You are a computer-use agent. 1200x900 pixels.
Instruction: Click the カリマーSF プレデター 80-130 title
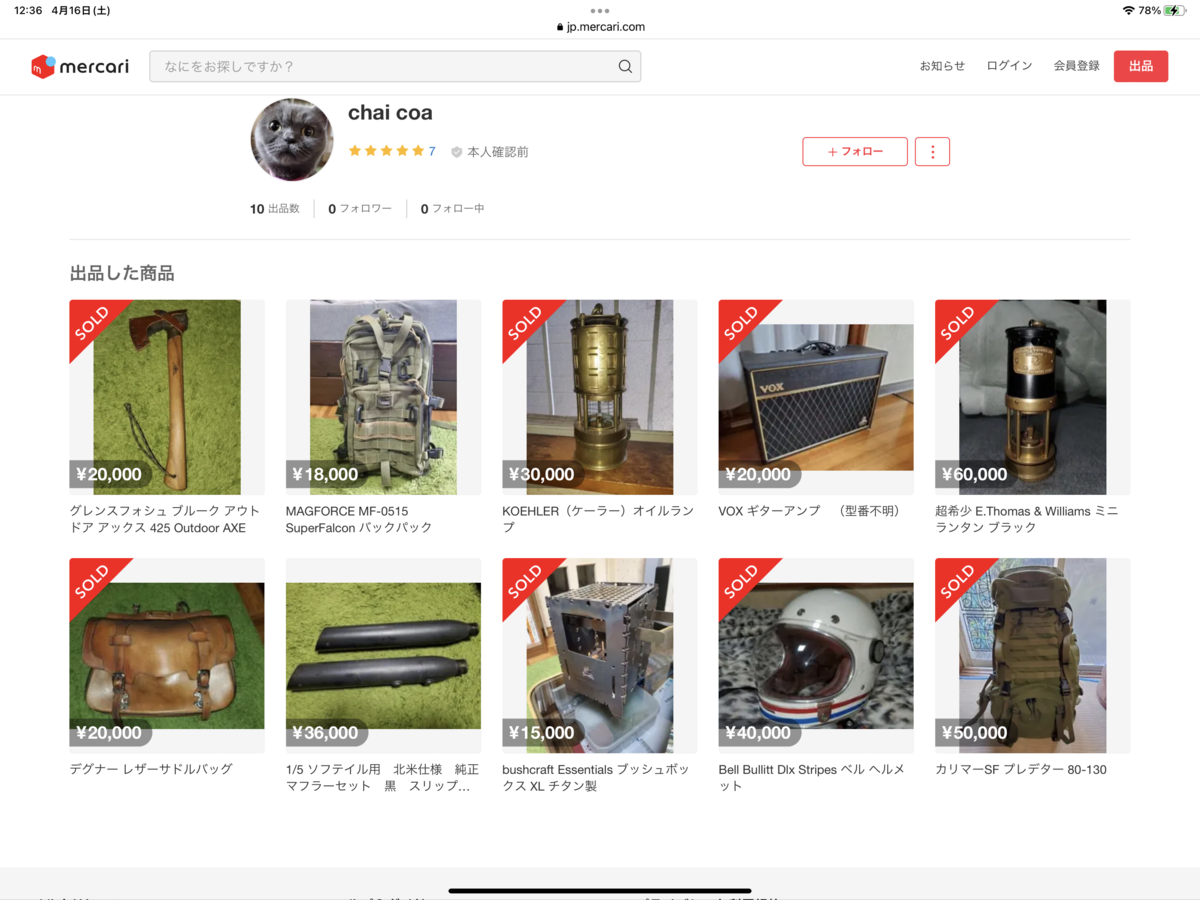1021,769
